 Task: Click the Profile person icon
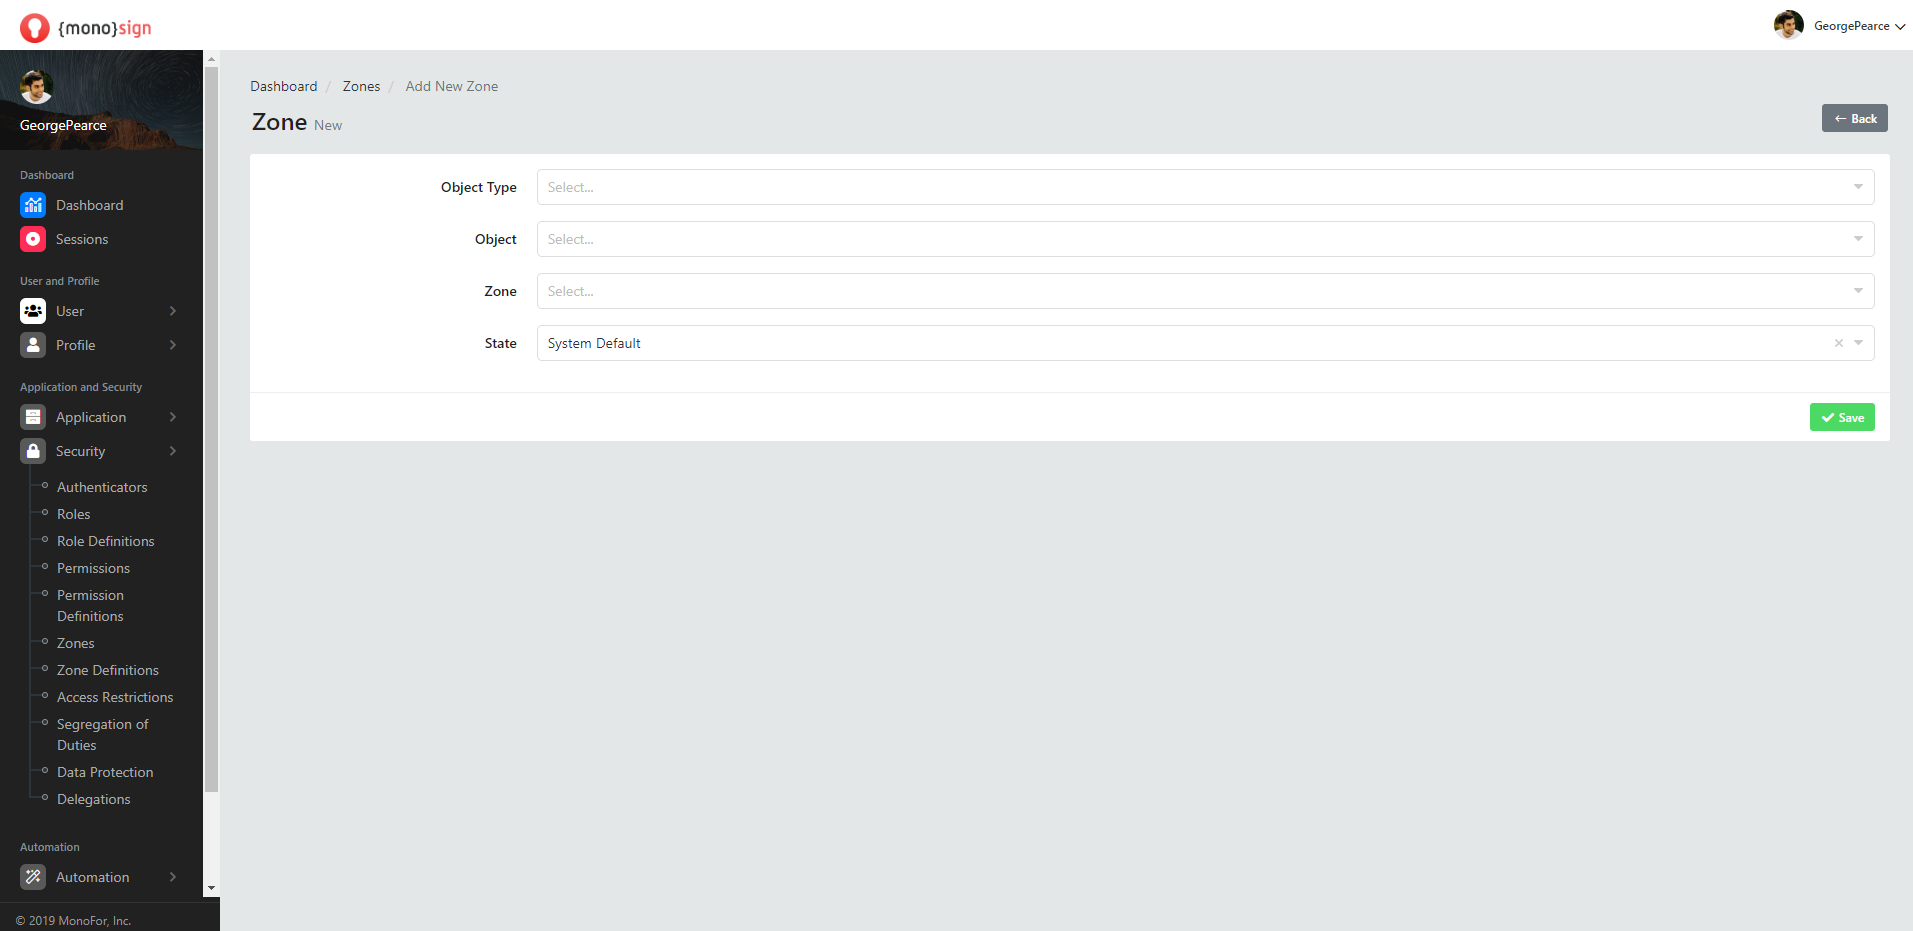[33, 345]
